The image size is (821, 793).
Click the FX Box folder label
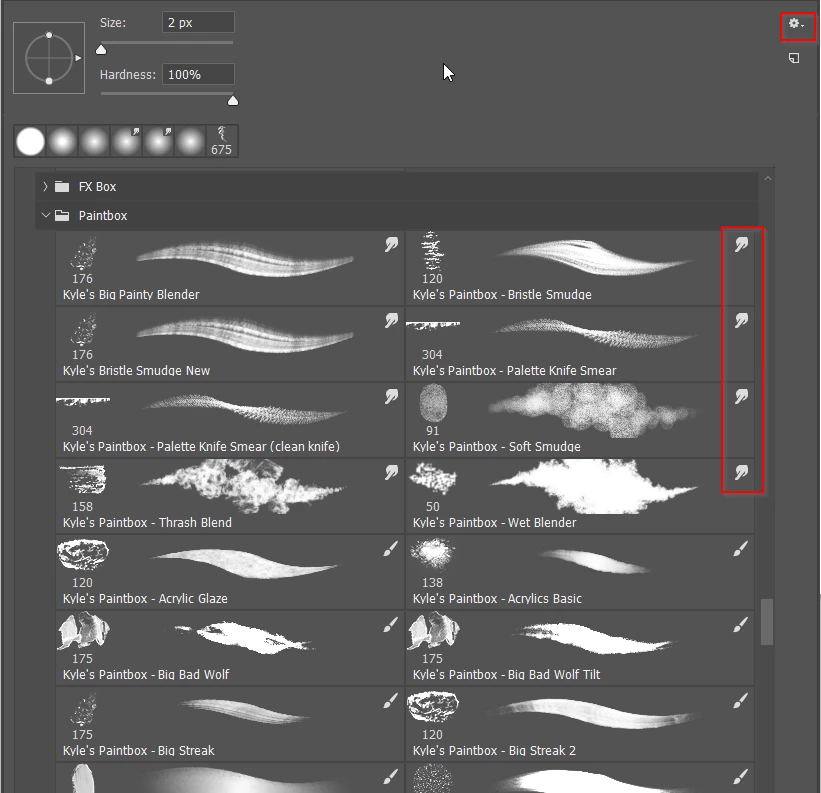click(97, 187)
